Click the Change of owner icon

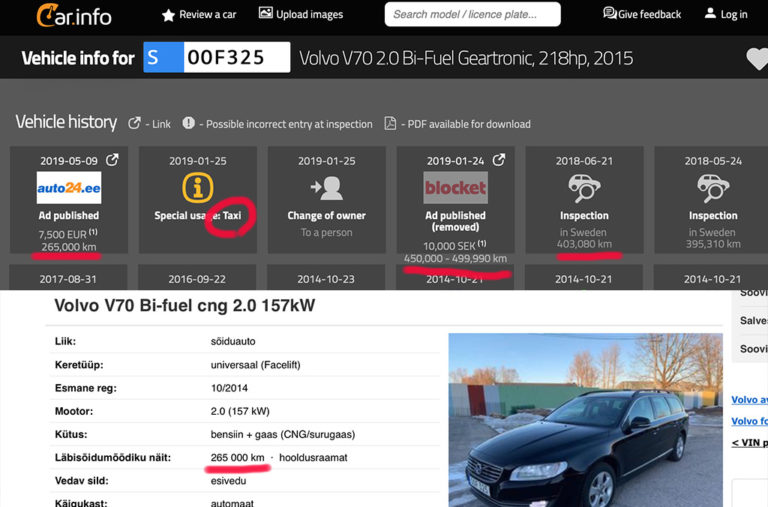(x=326, y=187)
